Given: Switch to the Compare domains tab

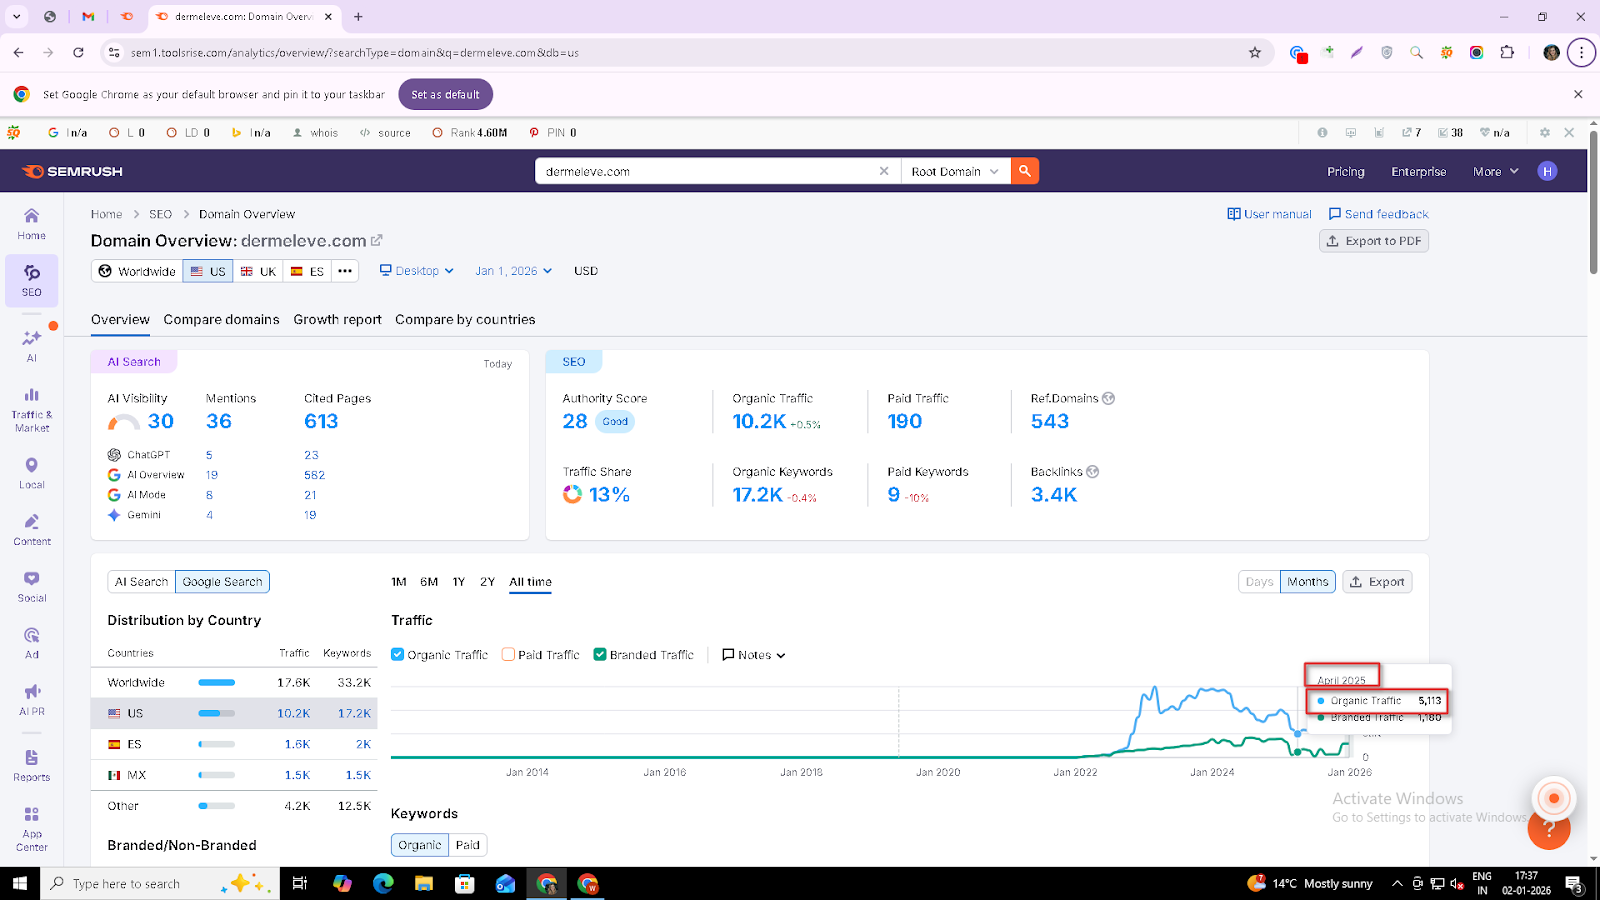Looking at the screenshot, I should (221, 320).
